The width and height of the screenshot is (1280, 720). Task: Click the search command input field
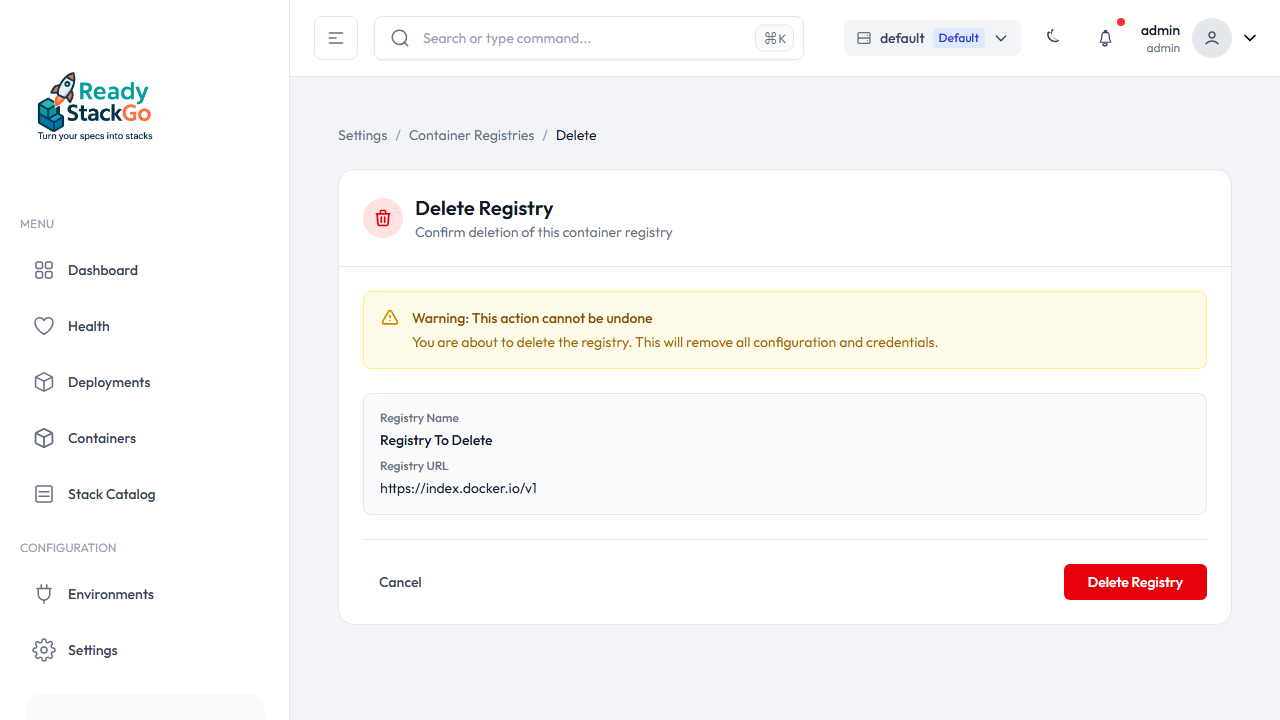580,38
